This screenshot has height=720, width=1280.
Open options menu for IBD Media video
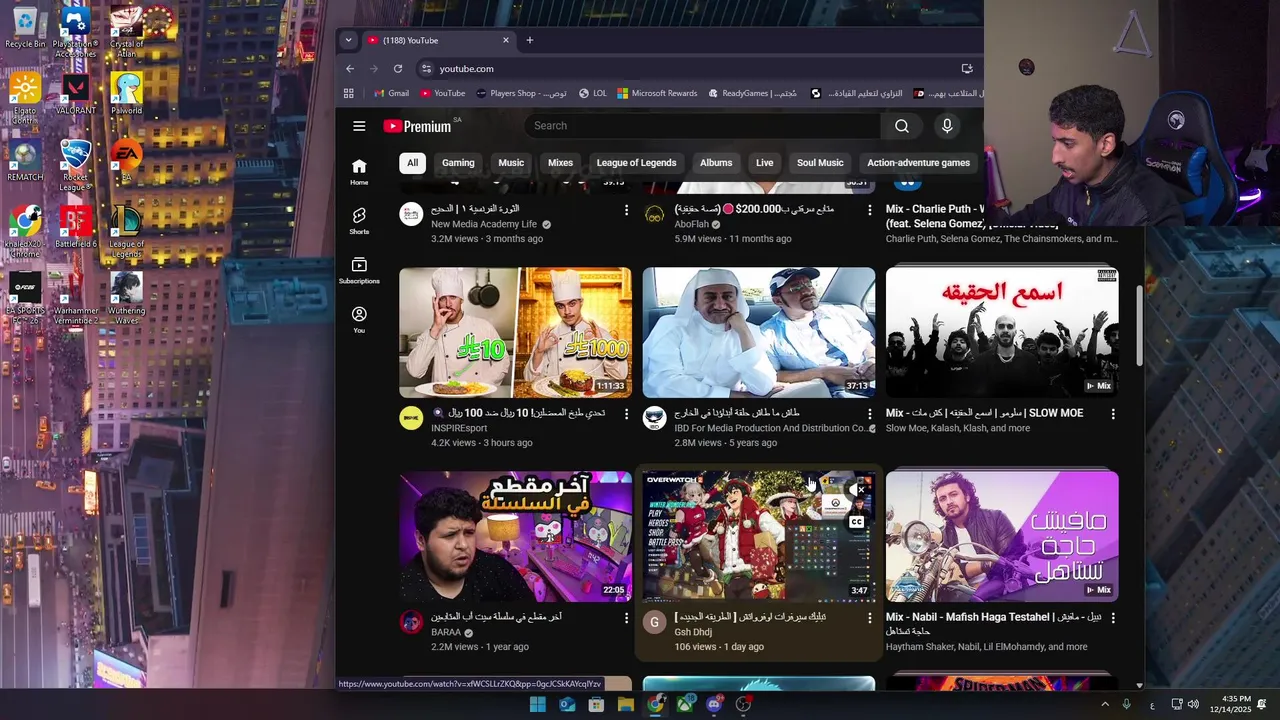pyautogui.click(x=869, y=414)
